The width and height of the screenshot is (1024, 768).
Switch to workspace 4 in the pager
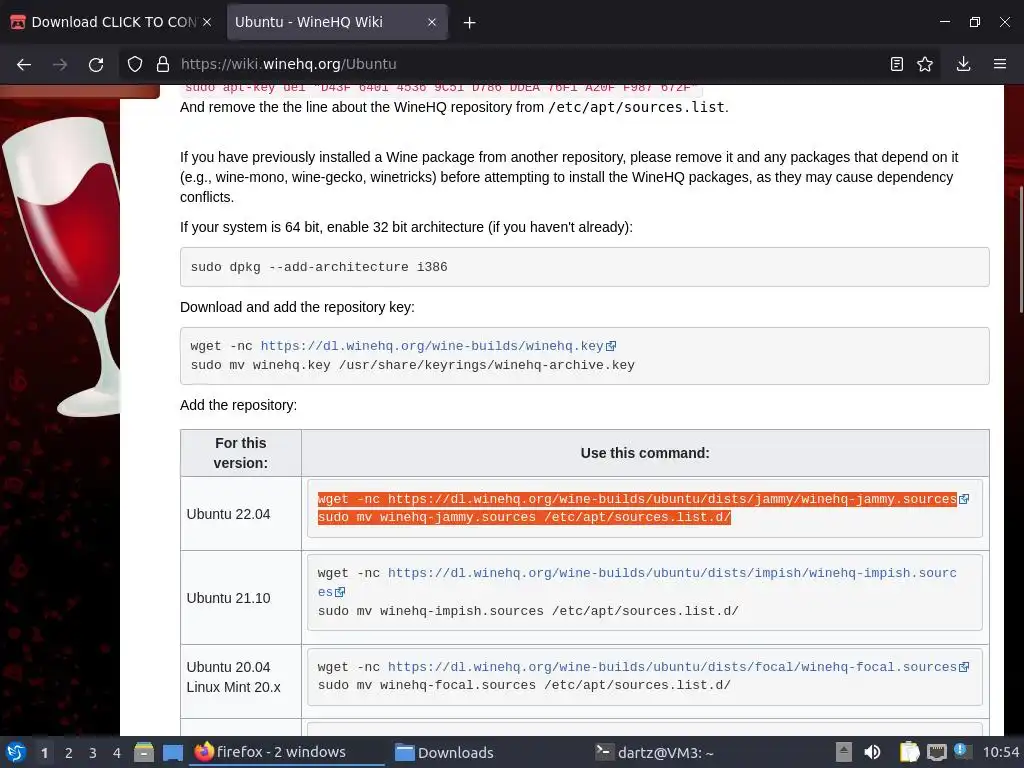pyautogui.click(x=117, y=753)
